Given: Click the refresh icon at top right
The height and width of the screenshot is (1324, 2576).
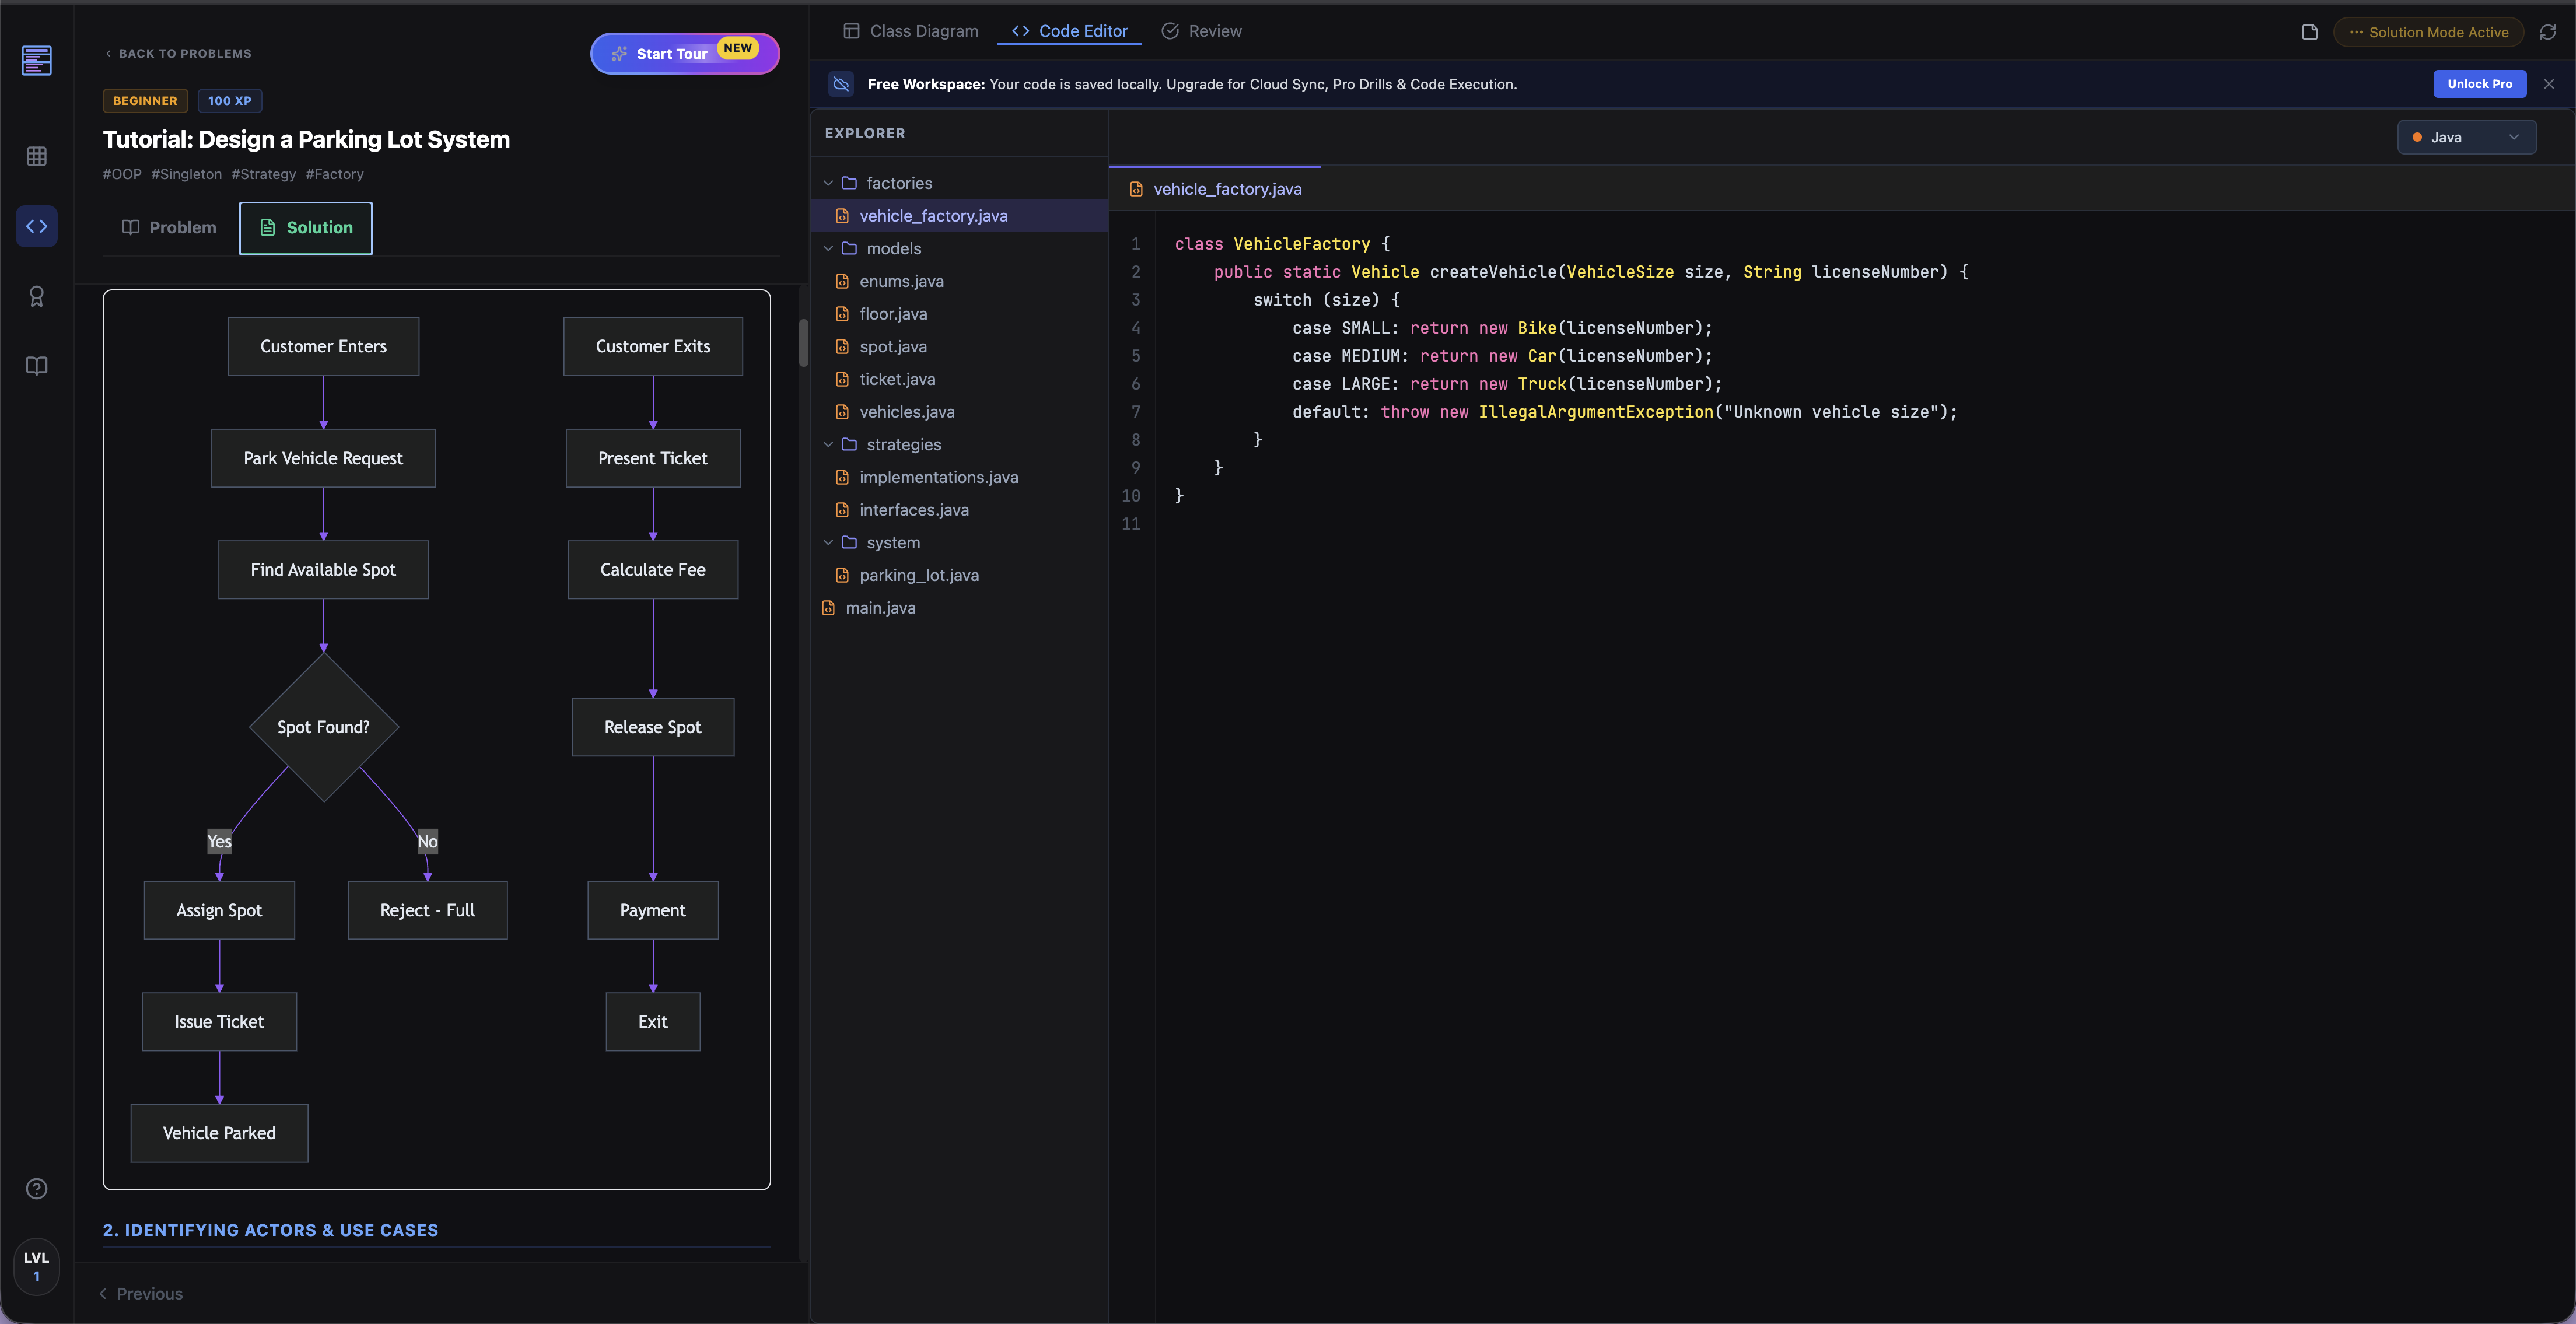Looking at the screenshot, I should click(x=2547, y=32).
